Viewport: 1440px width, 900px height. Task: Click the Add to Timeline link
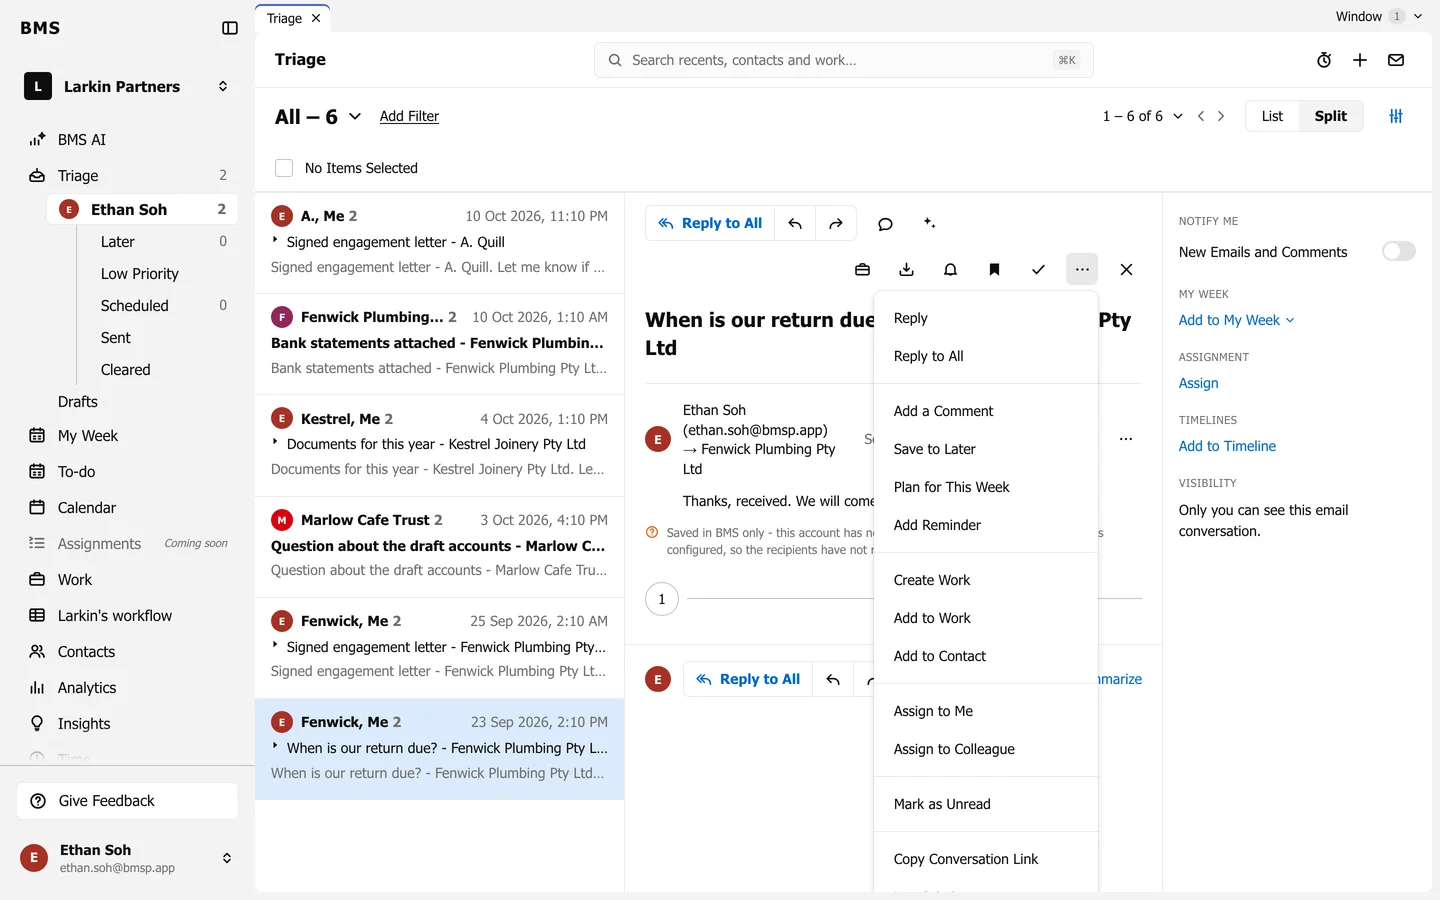pos(1227,446)
